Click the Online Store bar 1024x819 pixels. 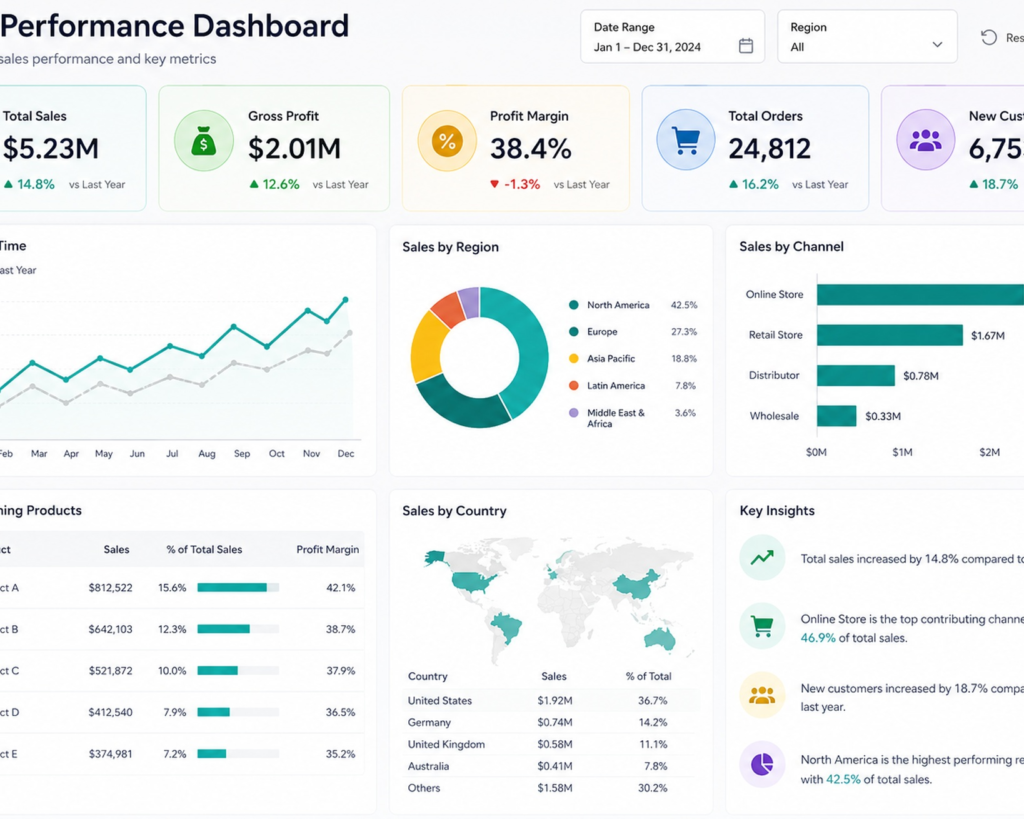pos(920,295)
